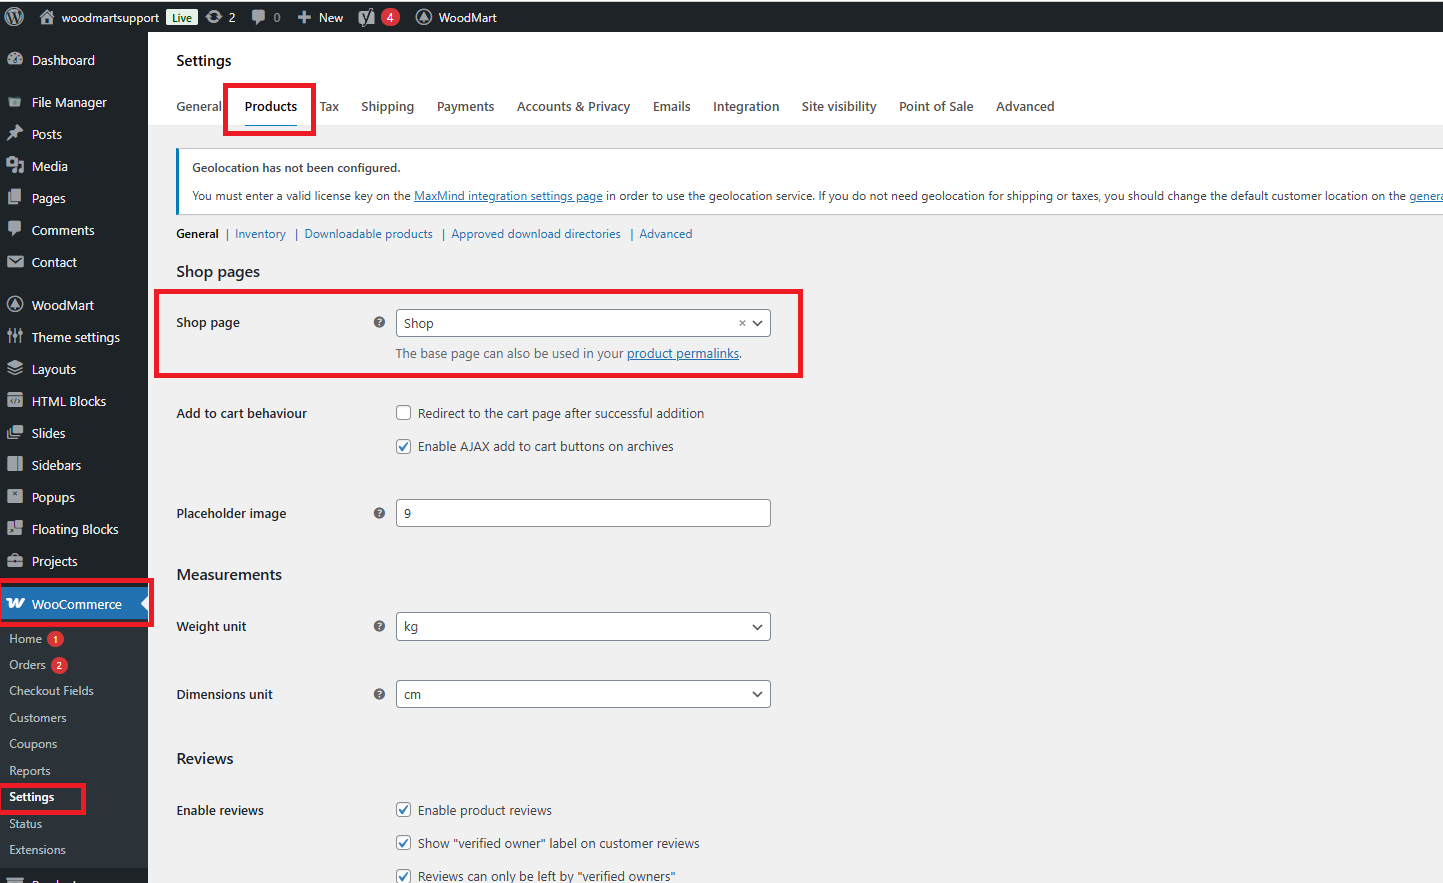The width and height of the screenshot is (1443, 883).
Task: Open the Downloadable products subsection link
Action: click(x=369, y=234)
